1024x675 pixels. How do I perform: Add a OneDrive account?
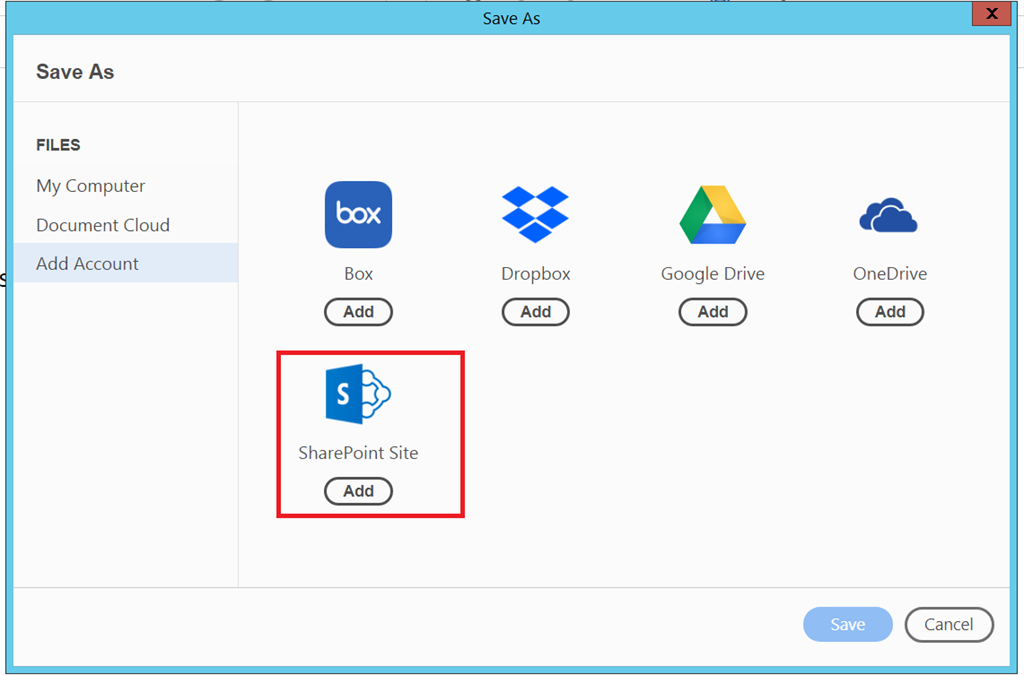tap(890, 312)
